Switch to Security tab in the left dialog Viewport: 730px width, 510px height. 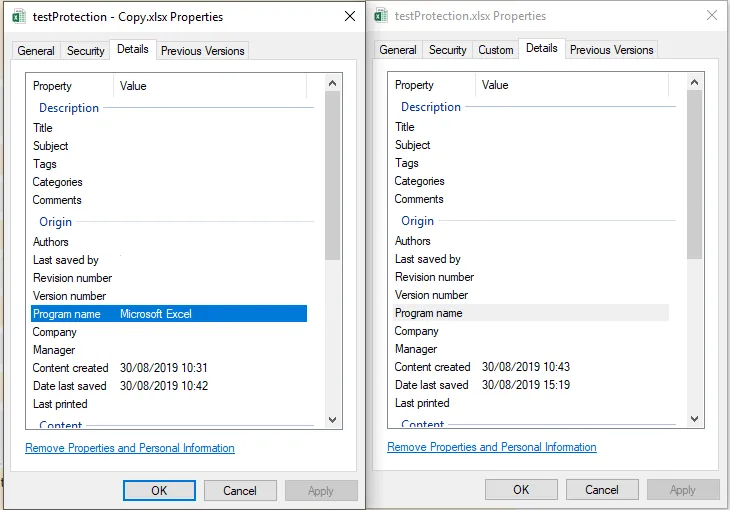[x=85, y=51]
